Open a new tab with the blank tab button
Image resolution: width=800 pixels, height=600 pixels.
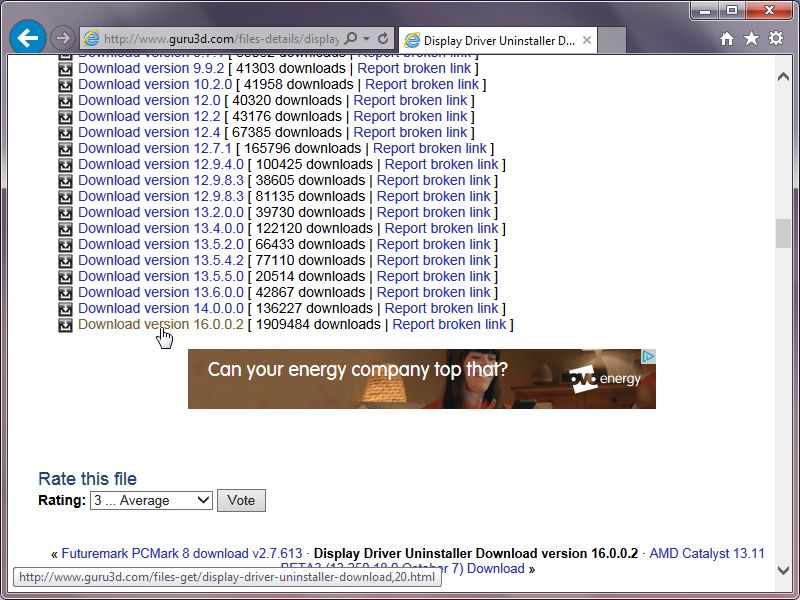[612, 40]
